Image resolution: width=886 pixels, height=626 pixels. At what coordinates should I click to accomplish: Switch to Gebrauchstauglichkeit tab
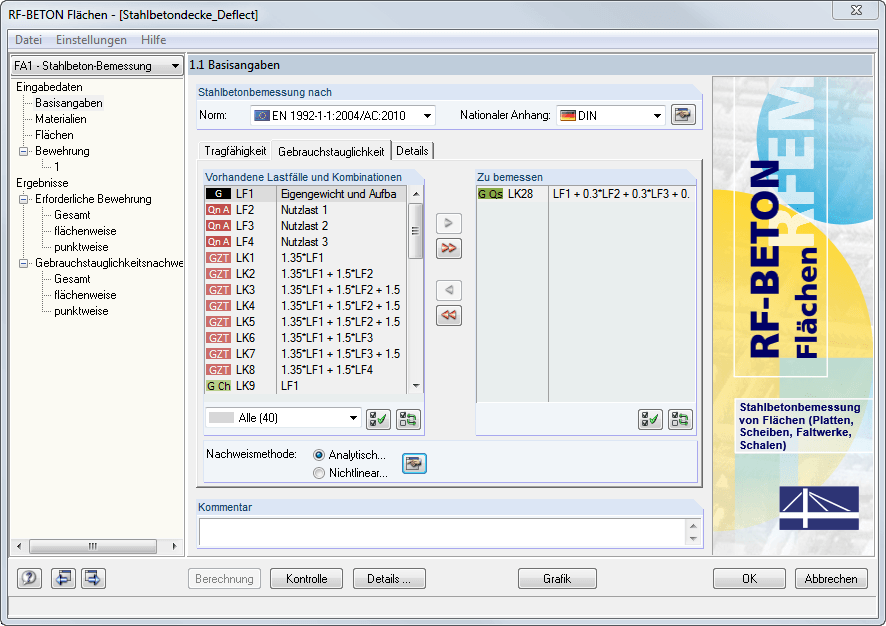tap(331, 151)
